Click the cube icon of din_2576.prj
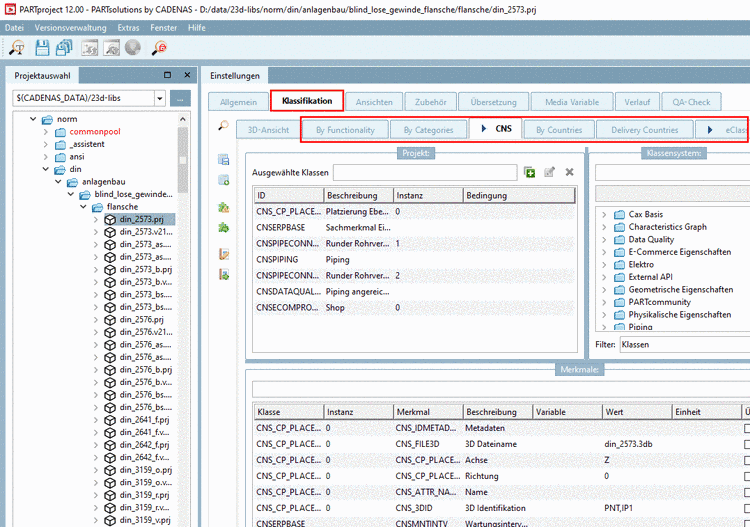 [x=110, y=320]
